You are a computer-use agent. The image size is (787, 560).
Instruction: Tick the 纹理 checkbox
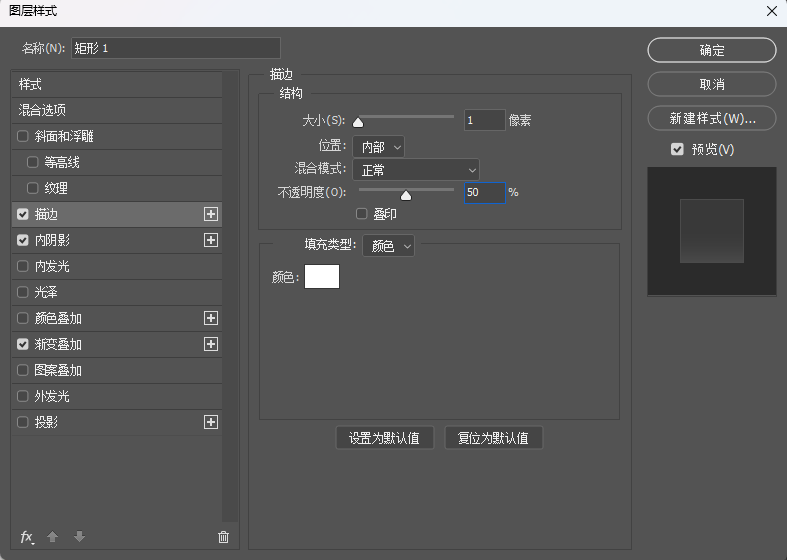pyautogui.click(x=33, y=188)
